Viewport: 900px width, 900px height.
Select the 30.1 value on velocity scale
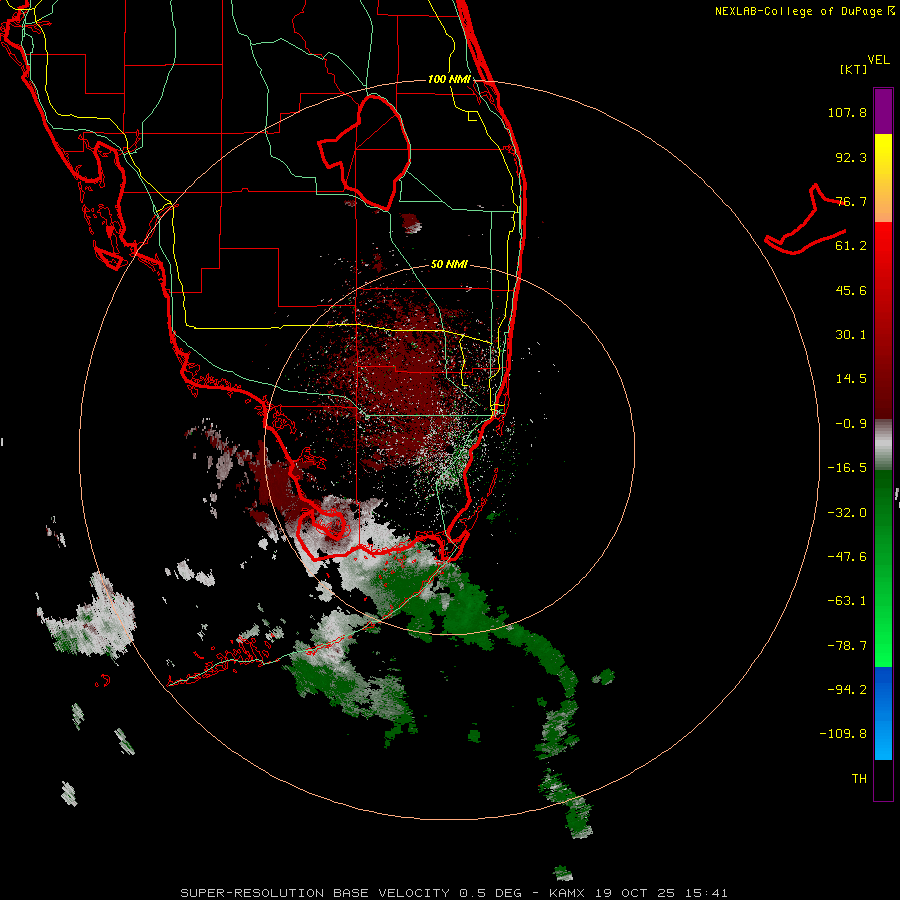851,335
